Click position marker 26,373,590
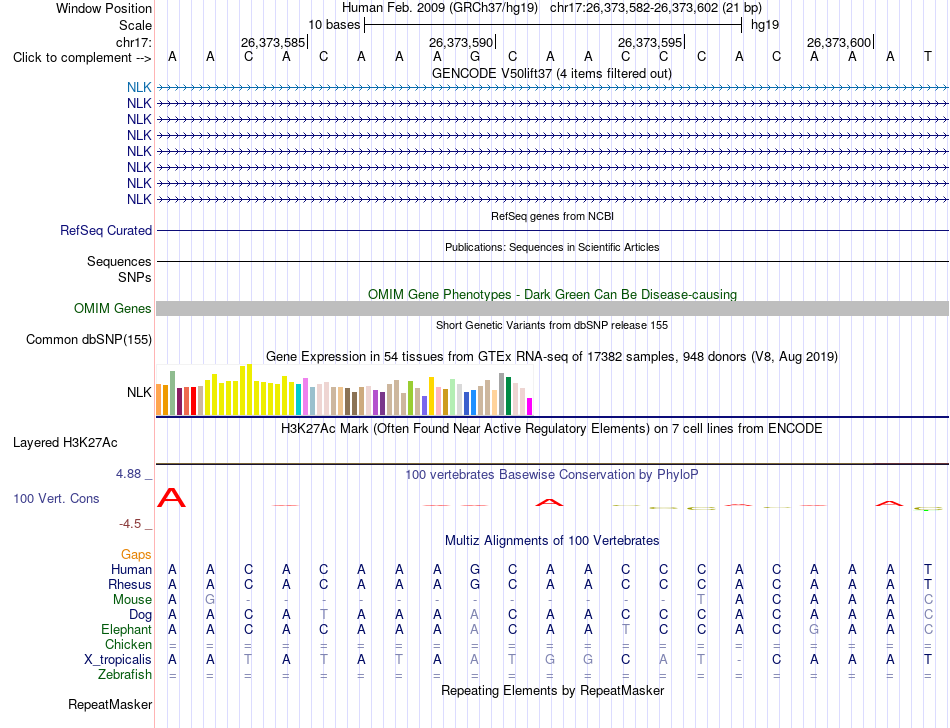The image size is (950, 728). point(461,42)
